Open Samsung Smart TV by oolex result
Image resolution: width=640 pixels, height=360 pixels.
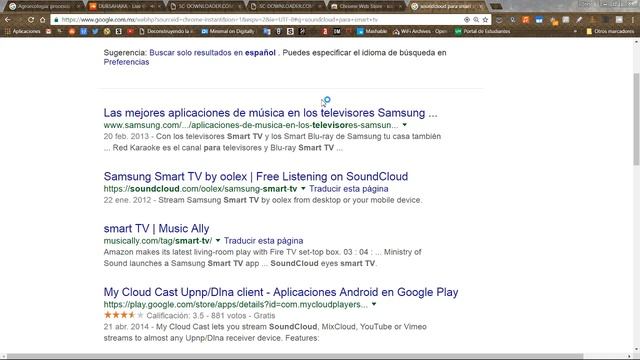click(x=256, y=176)
